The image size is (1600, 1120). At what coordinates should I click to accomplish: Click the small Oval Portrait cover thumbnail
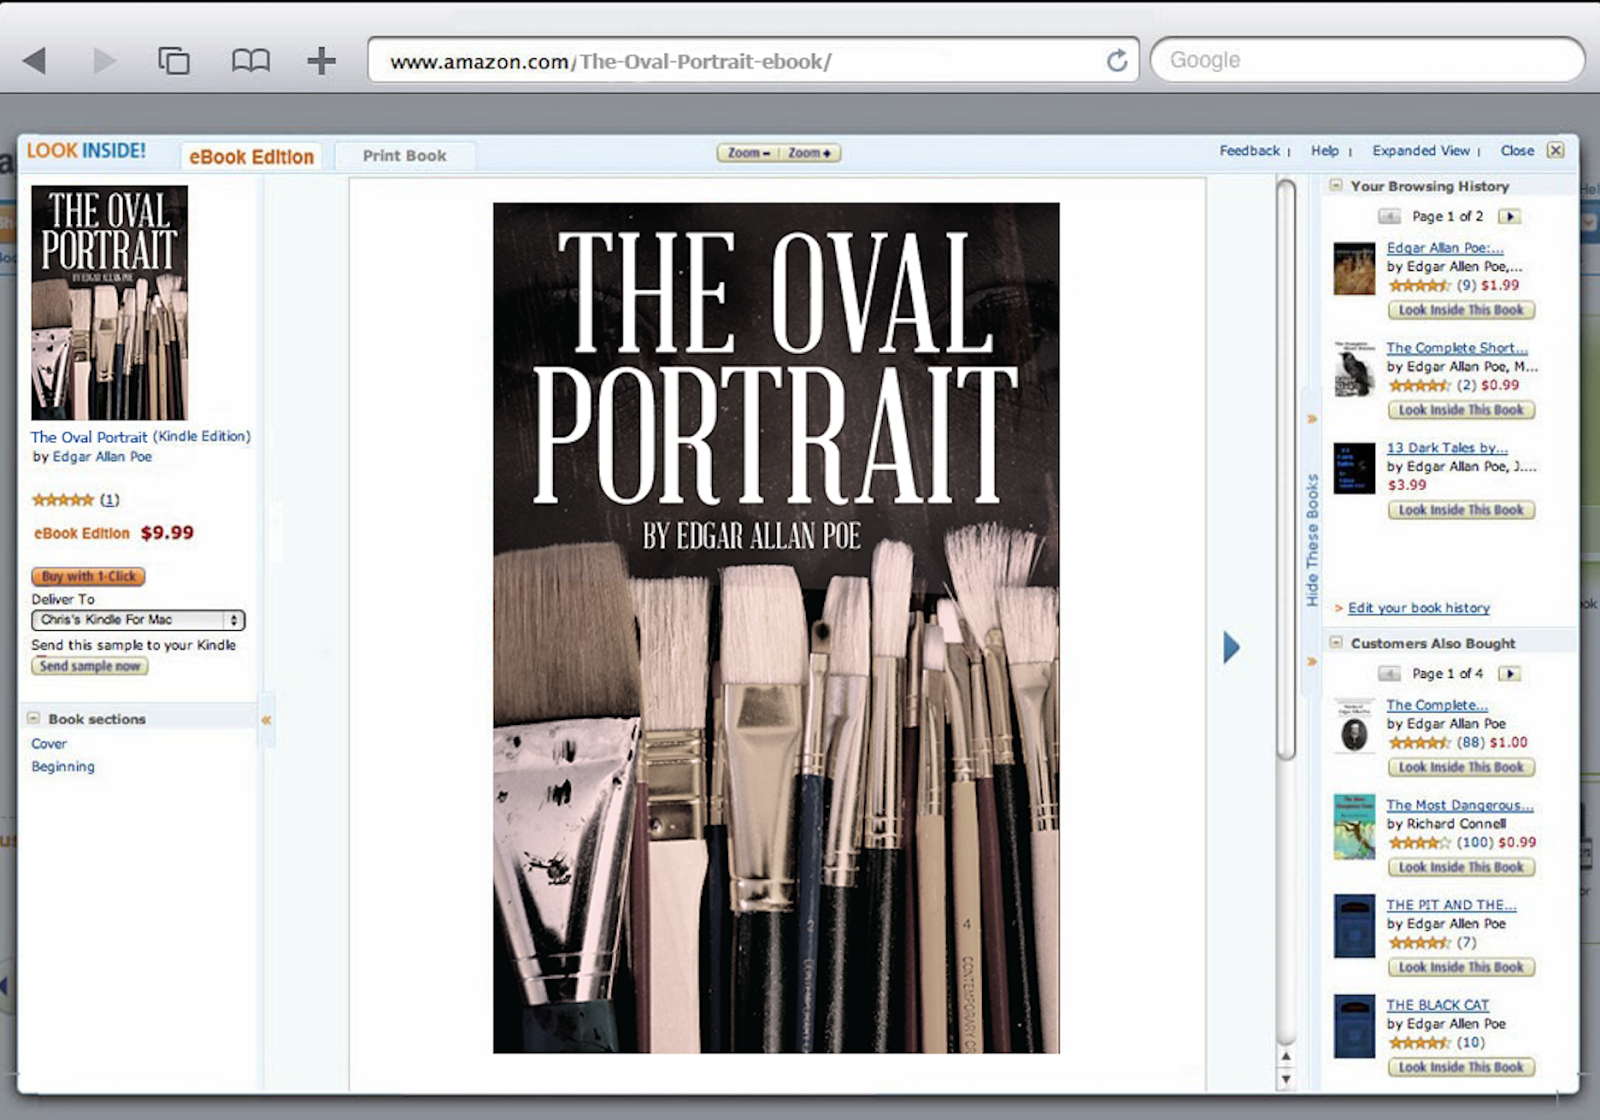tap(109, 302)
